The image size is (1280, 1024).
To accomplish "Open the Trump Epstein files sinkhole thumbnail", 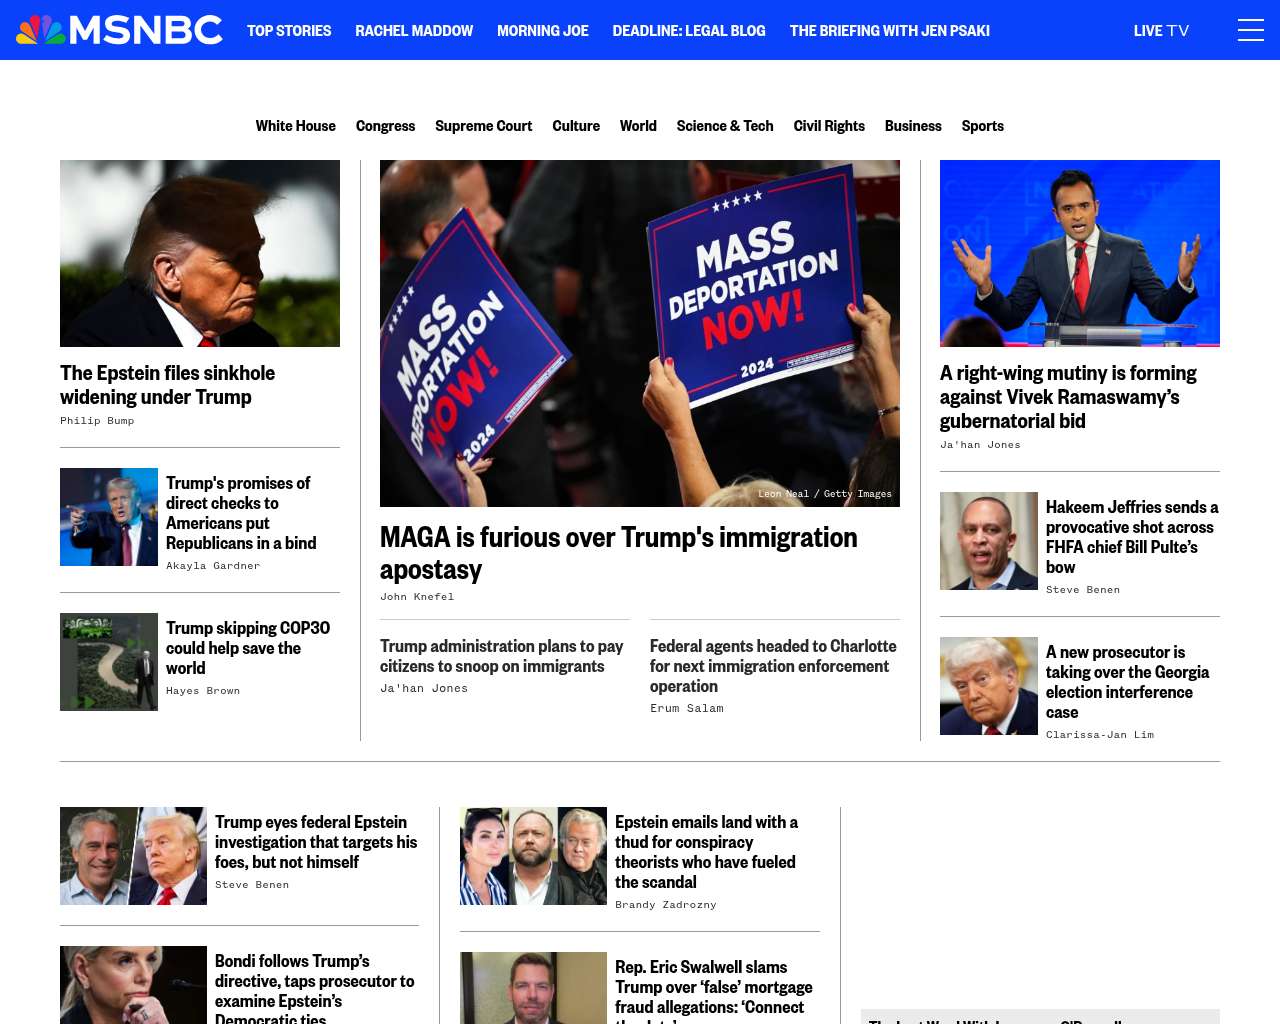I will pyautogui.click(x=200, y=253).
